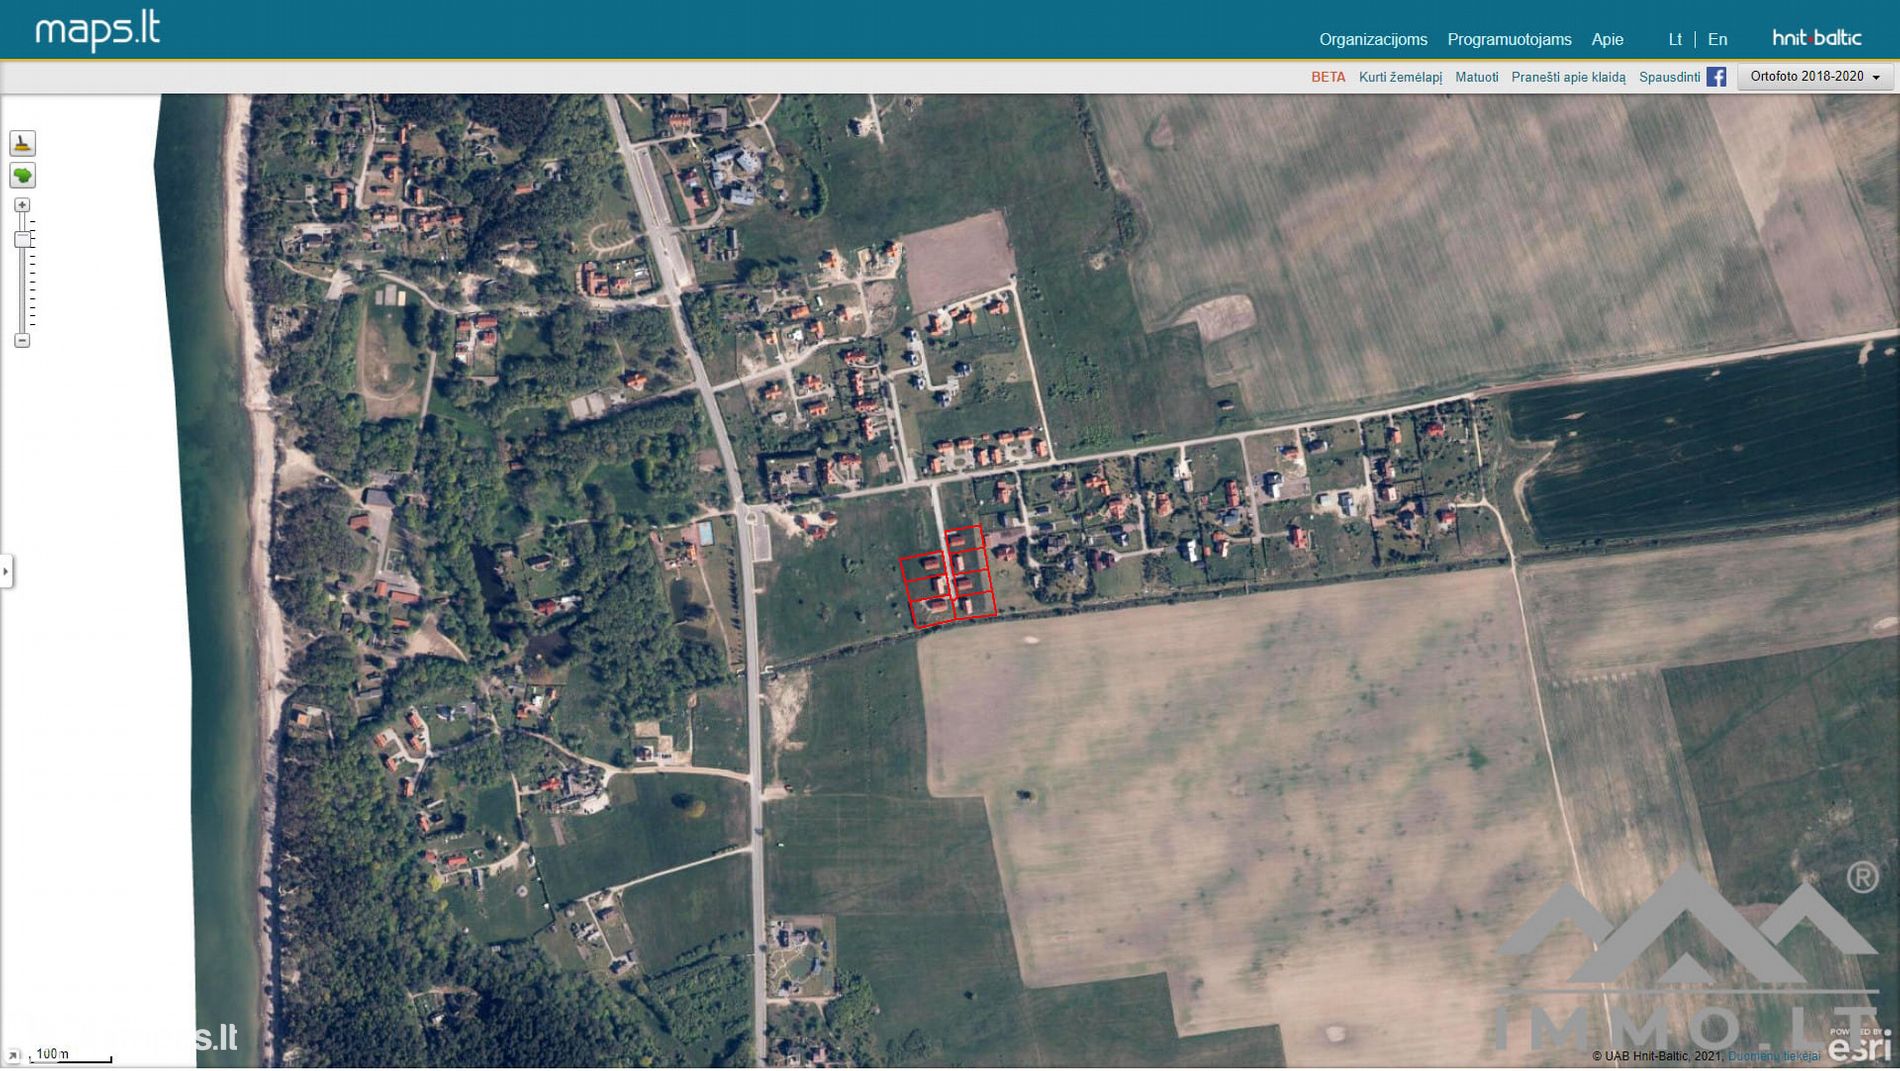Click the Facebook share icon
Viewport: 1900px width, 1071px height.
click(1716, 77)
